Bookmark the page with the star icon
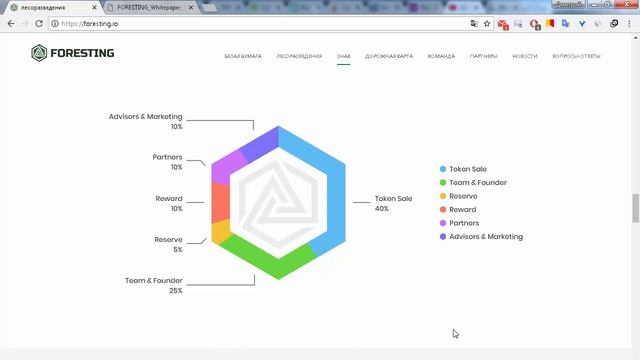The image size is (640, 360). pyautogui.click(x=487, y=24)
